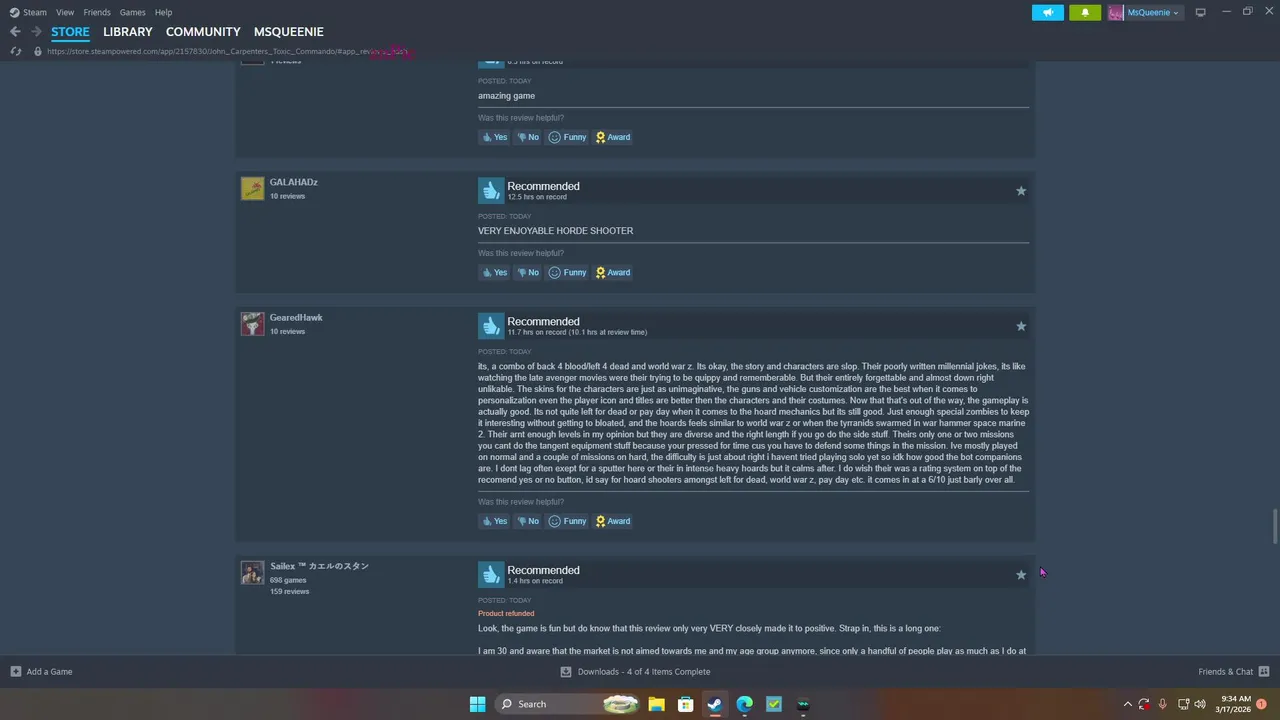The image size is (1280, 720).
Task: Go forward with the forward arrow
Action: [x=36, y=32]
